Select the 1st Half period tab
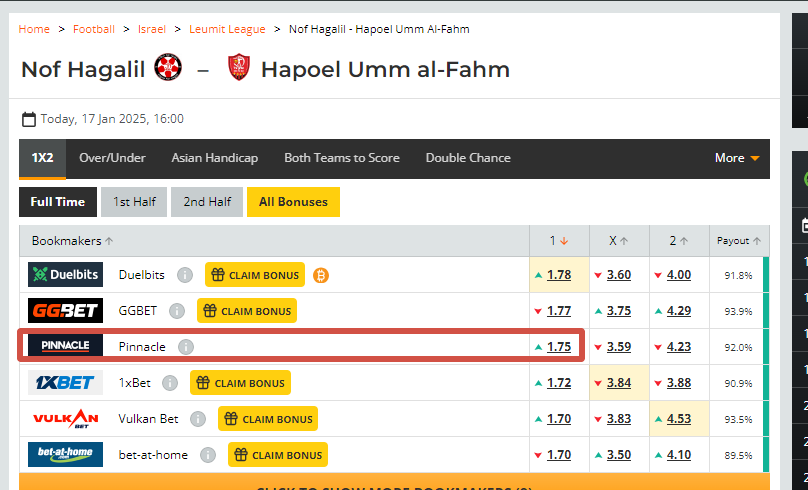 click(x=134, y=202)
